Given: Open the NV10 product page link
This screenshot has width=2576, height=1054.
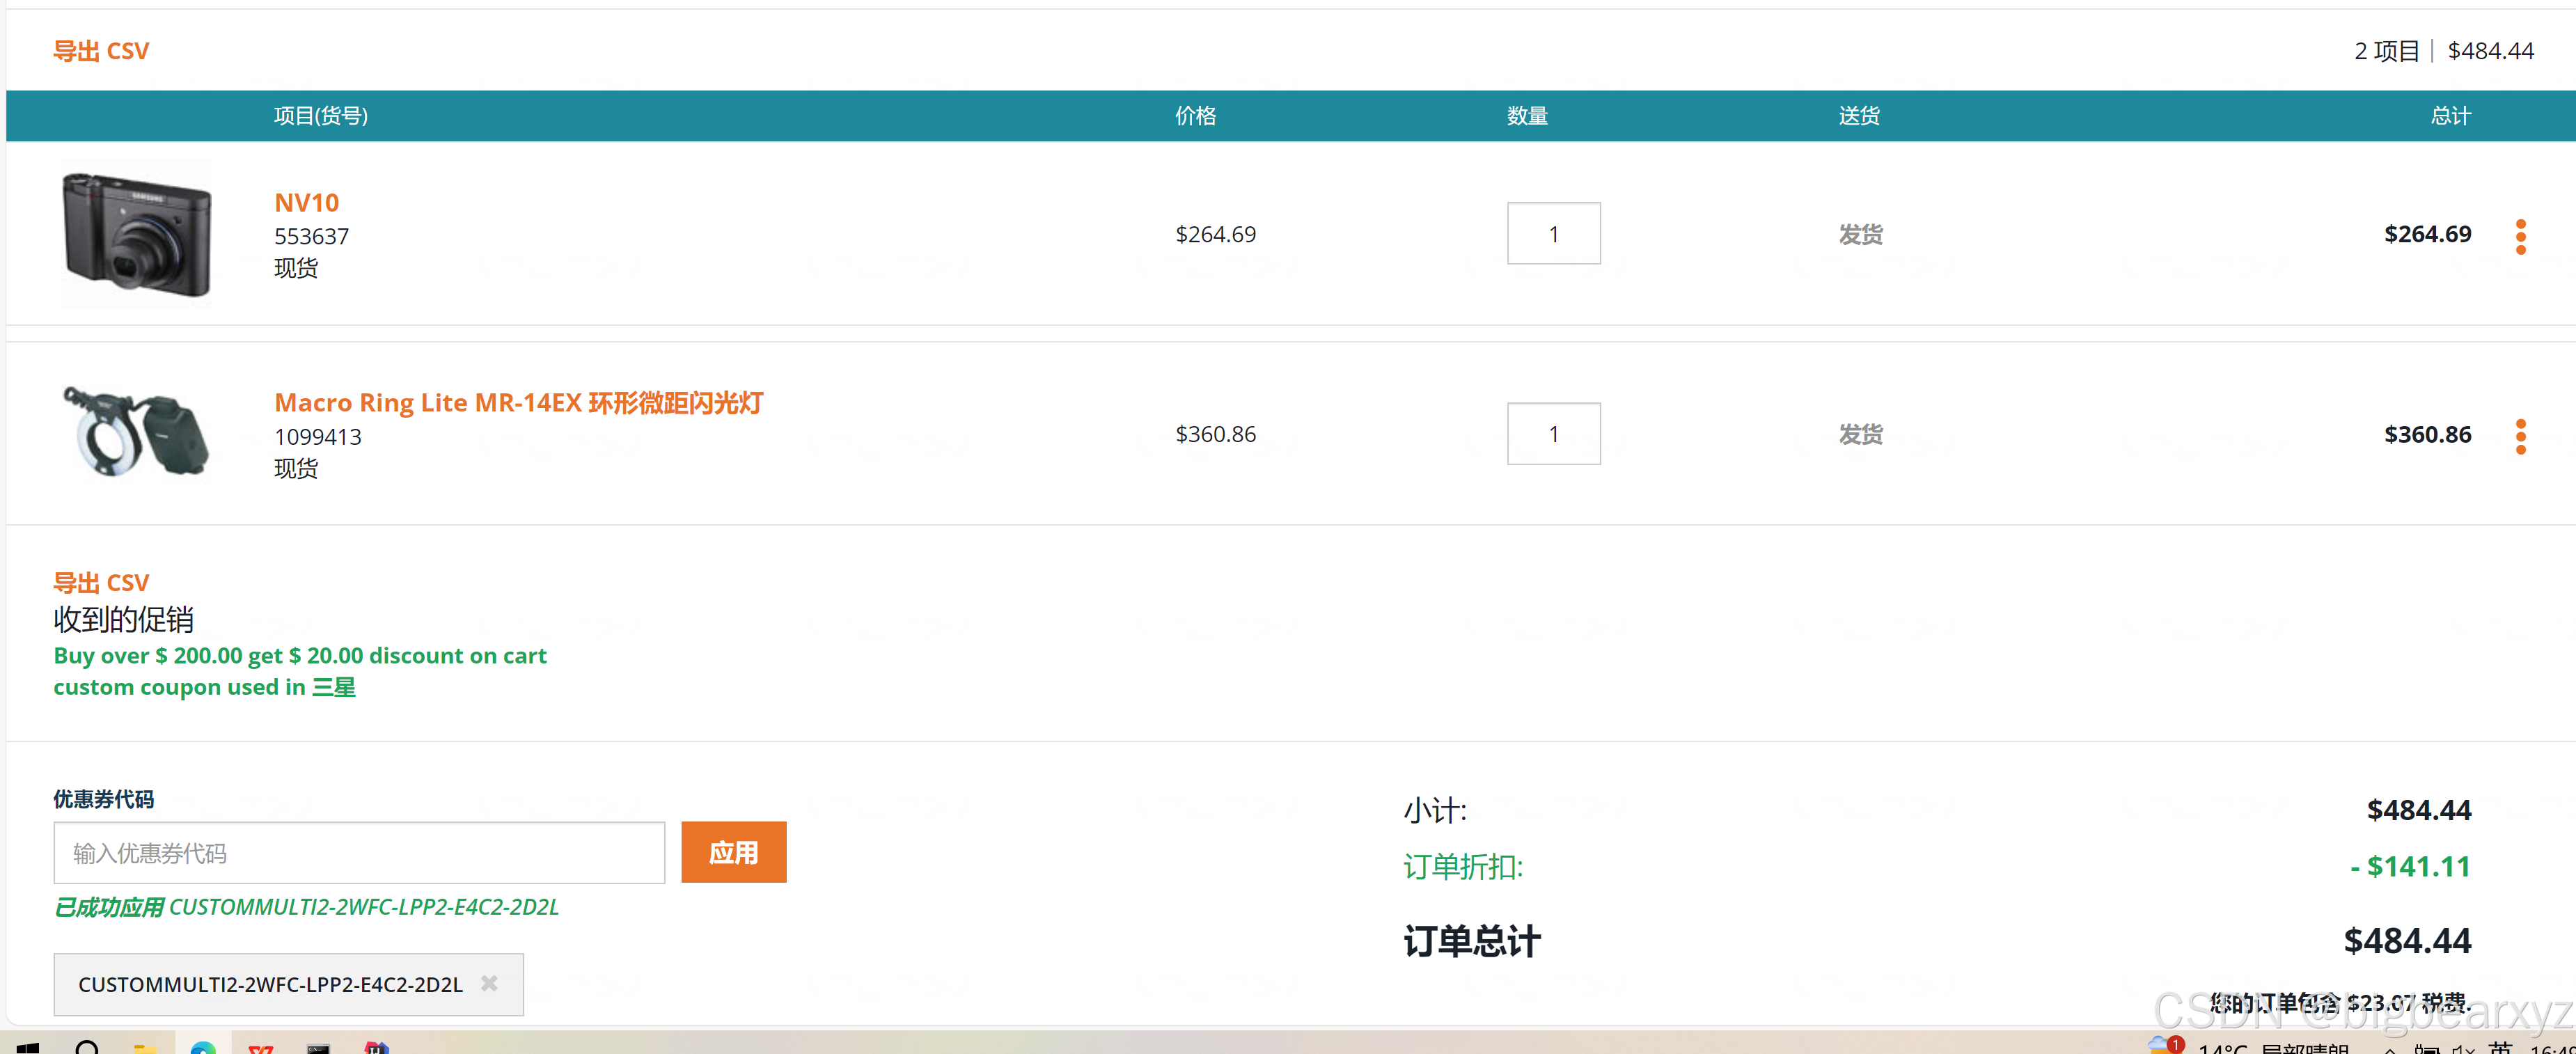Looking at the screenshot, I should (x=306, y=202).
